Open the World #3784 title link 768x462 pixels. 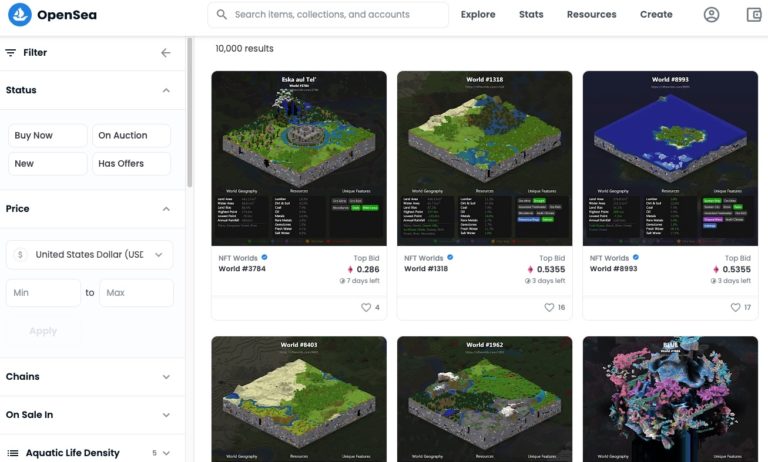tap(242, 268)
